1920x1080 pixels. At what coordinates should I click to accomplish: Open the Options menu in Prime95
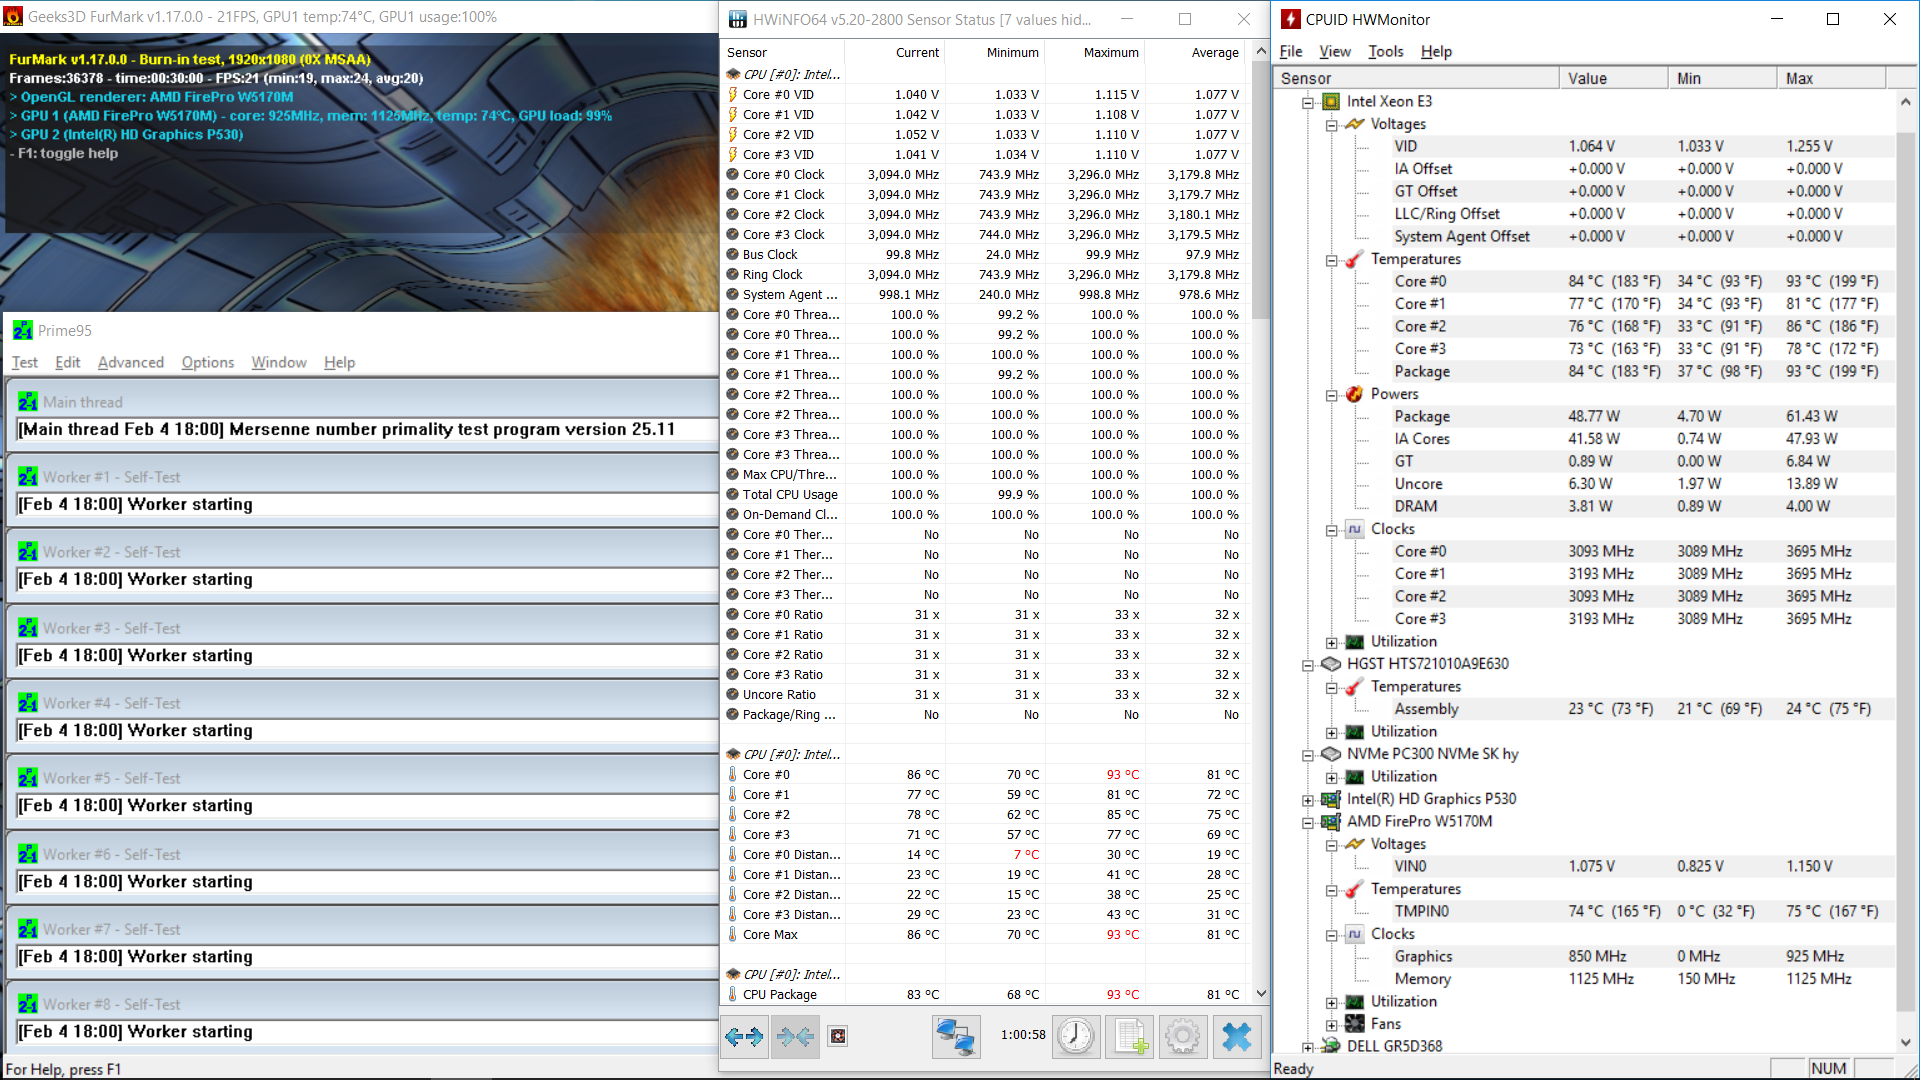[x=208, y=362]
